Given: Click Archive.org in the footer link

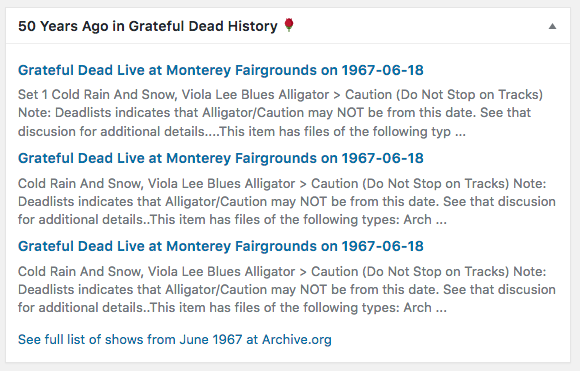Looking at the screenshot, I should pos(297,340).
